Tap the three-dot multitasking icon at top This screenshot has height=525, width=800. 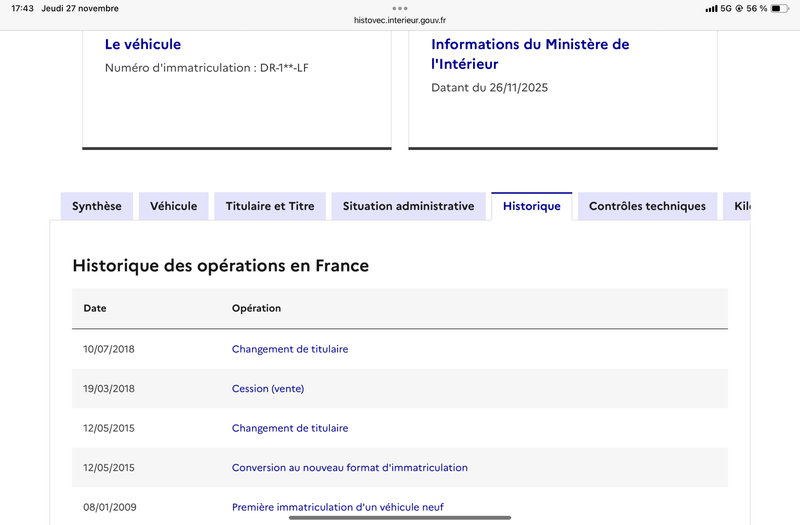tap(400, 8)
